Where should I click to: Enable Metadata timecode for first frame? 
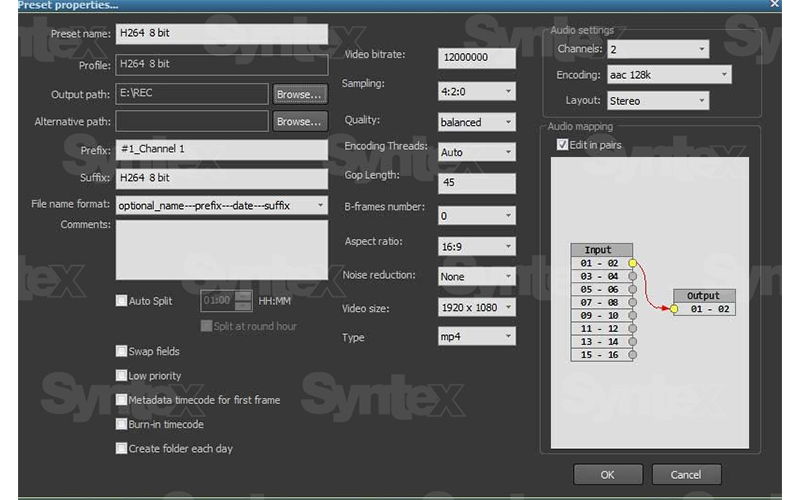(x=121, y=399)
